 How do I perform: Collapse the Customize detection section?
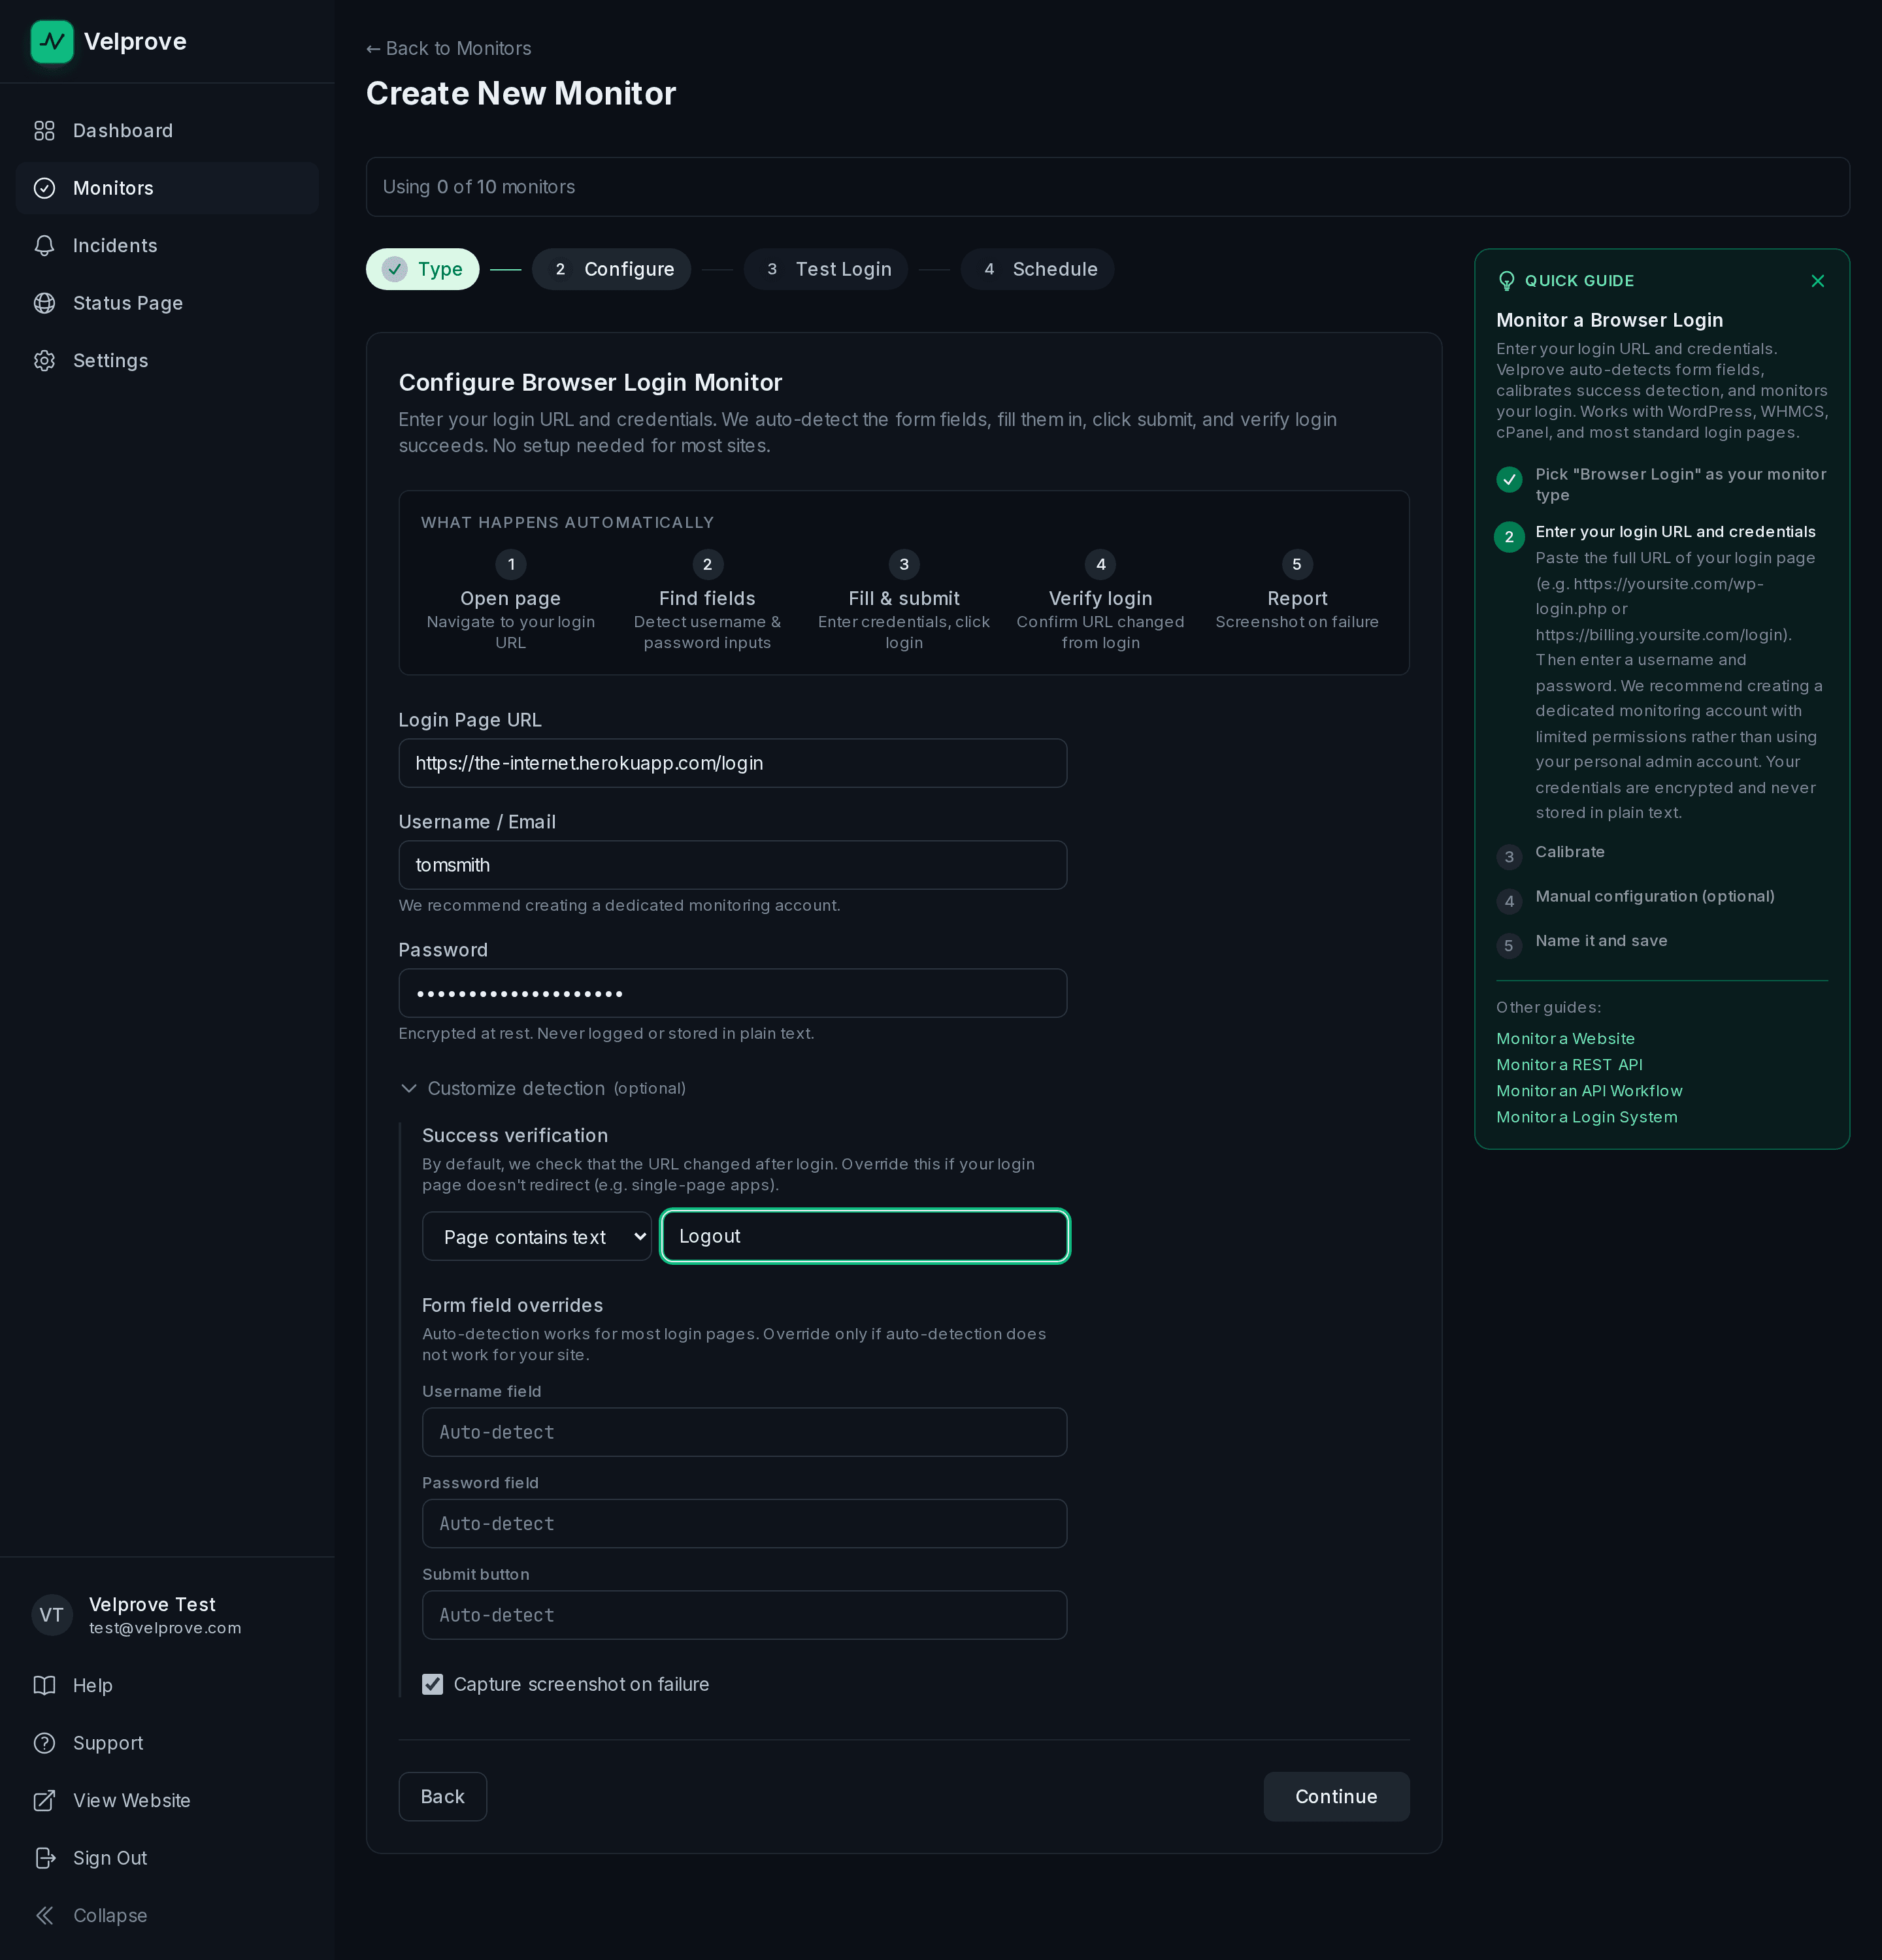click(x=542, y=1088)
